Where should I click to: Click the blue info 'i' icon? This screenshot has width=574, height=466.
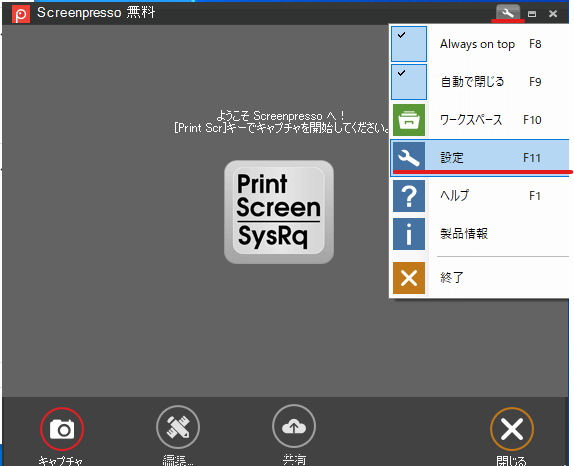click(x=409, y=234)
